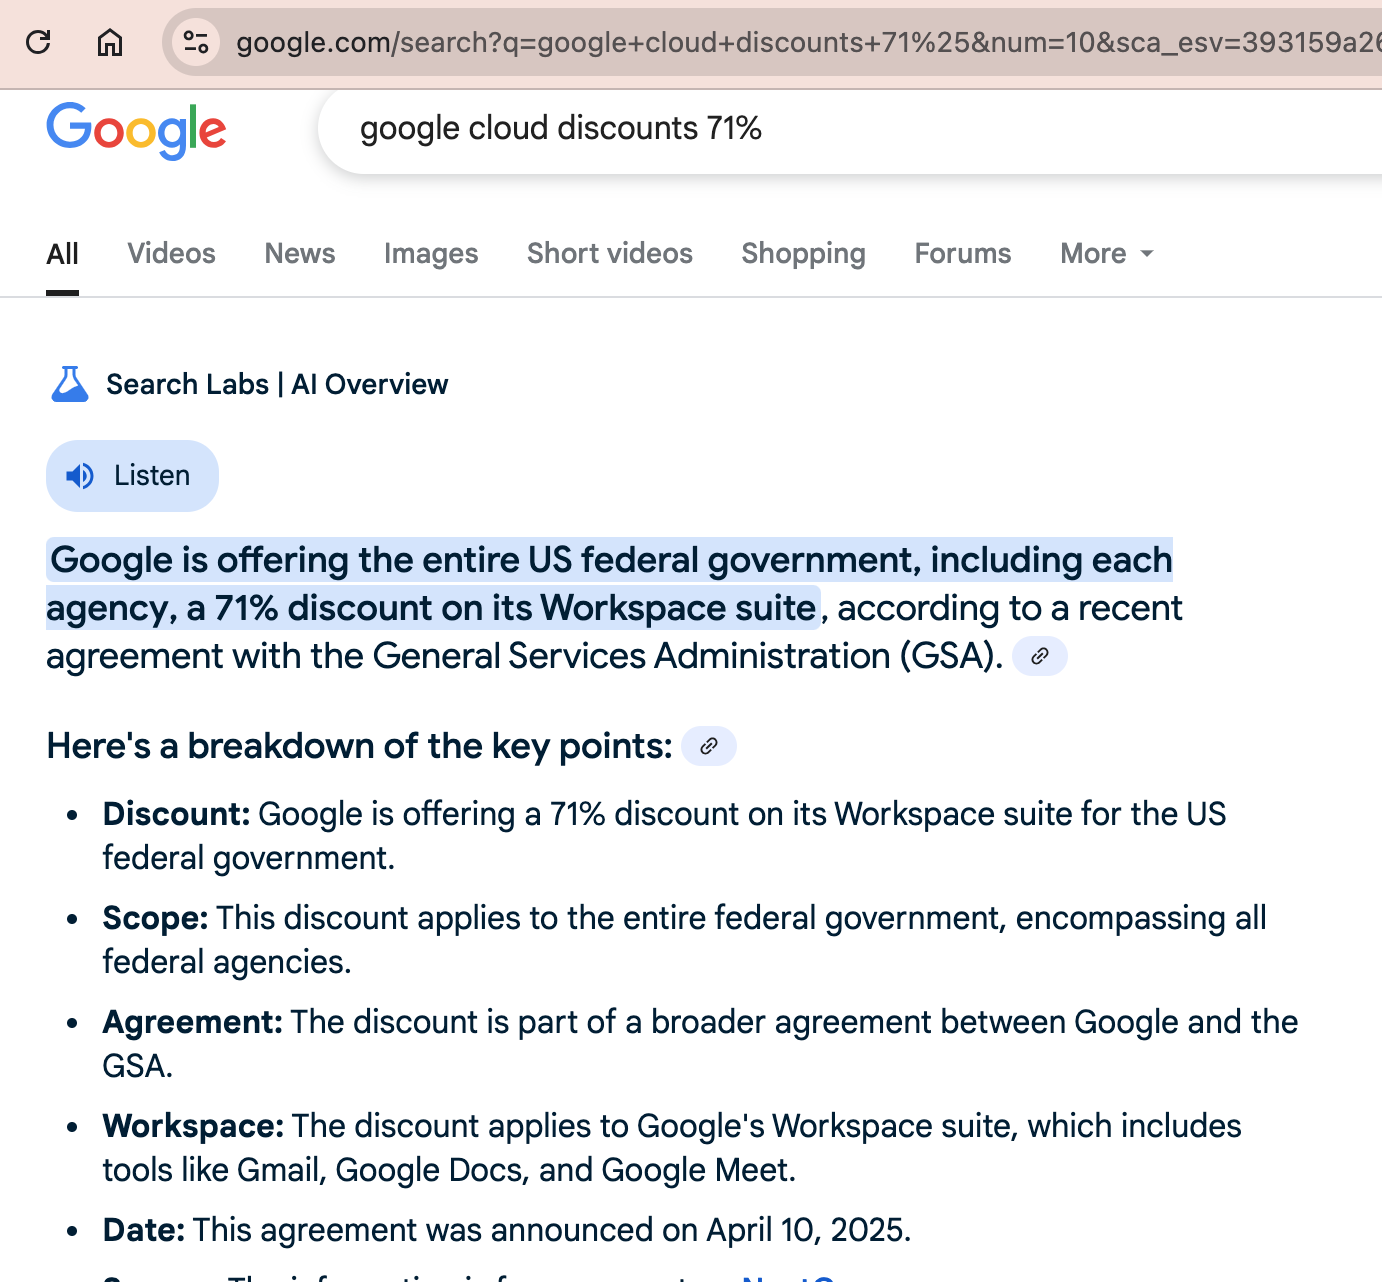1382x1282 pixels.
Task: Switch to the News tab
Action: (x=300, y=254)
